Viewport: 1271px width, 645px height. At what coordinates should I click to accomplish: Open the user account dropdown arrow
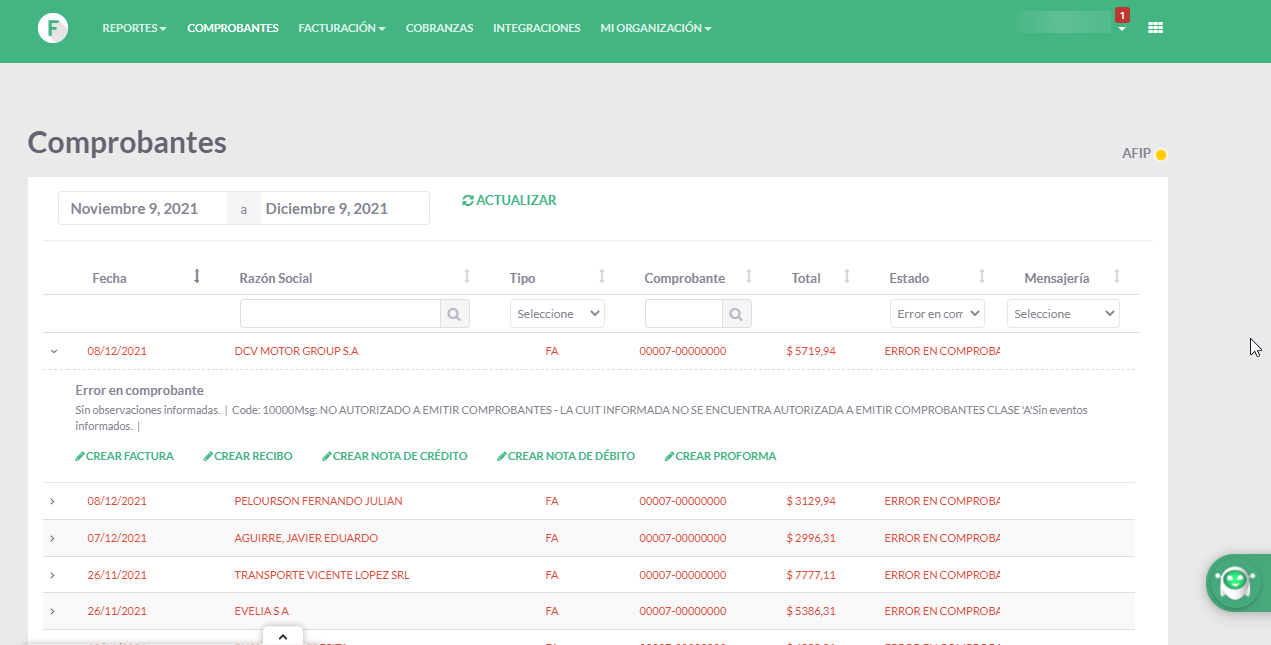(x=1122, y=30)
